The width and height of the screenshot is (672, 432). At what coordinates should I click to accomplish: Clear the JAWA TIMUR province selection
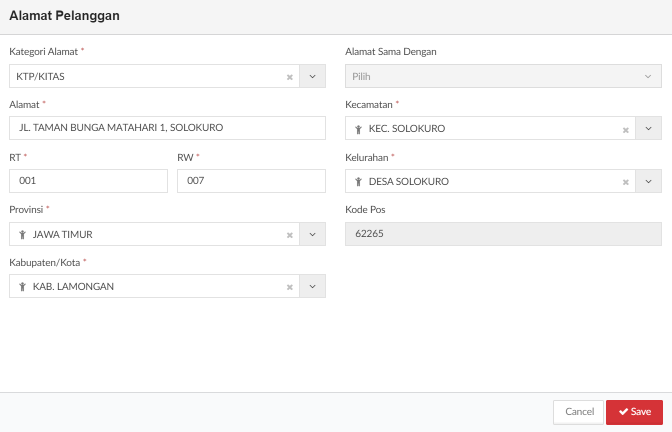pos(290,235)
